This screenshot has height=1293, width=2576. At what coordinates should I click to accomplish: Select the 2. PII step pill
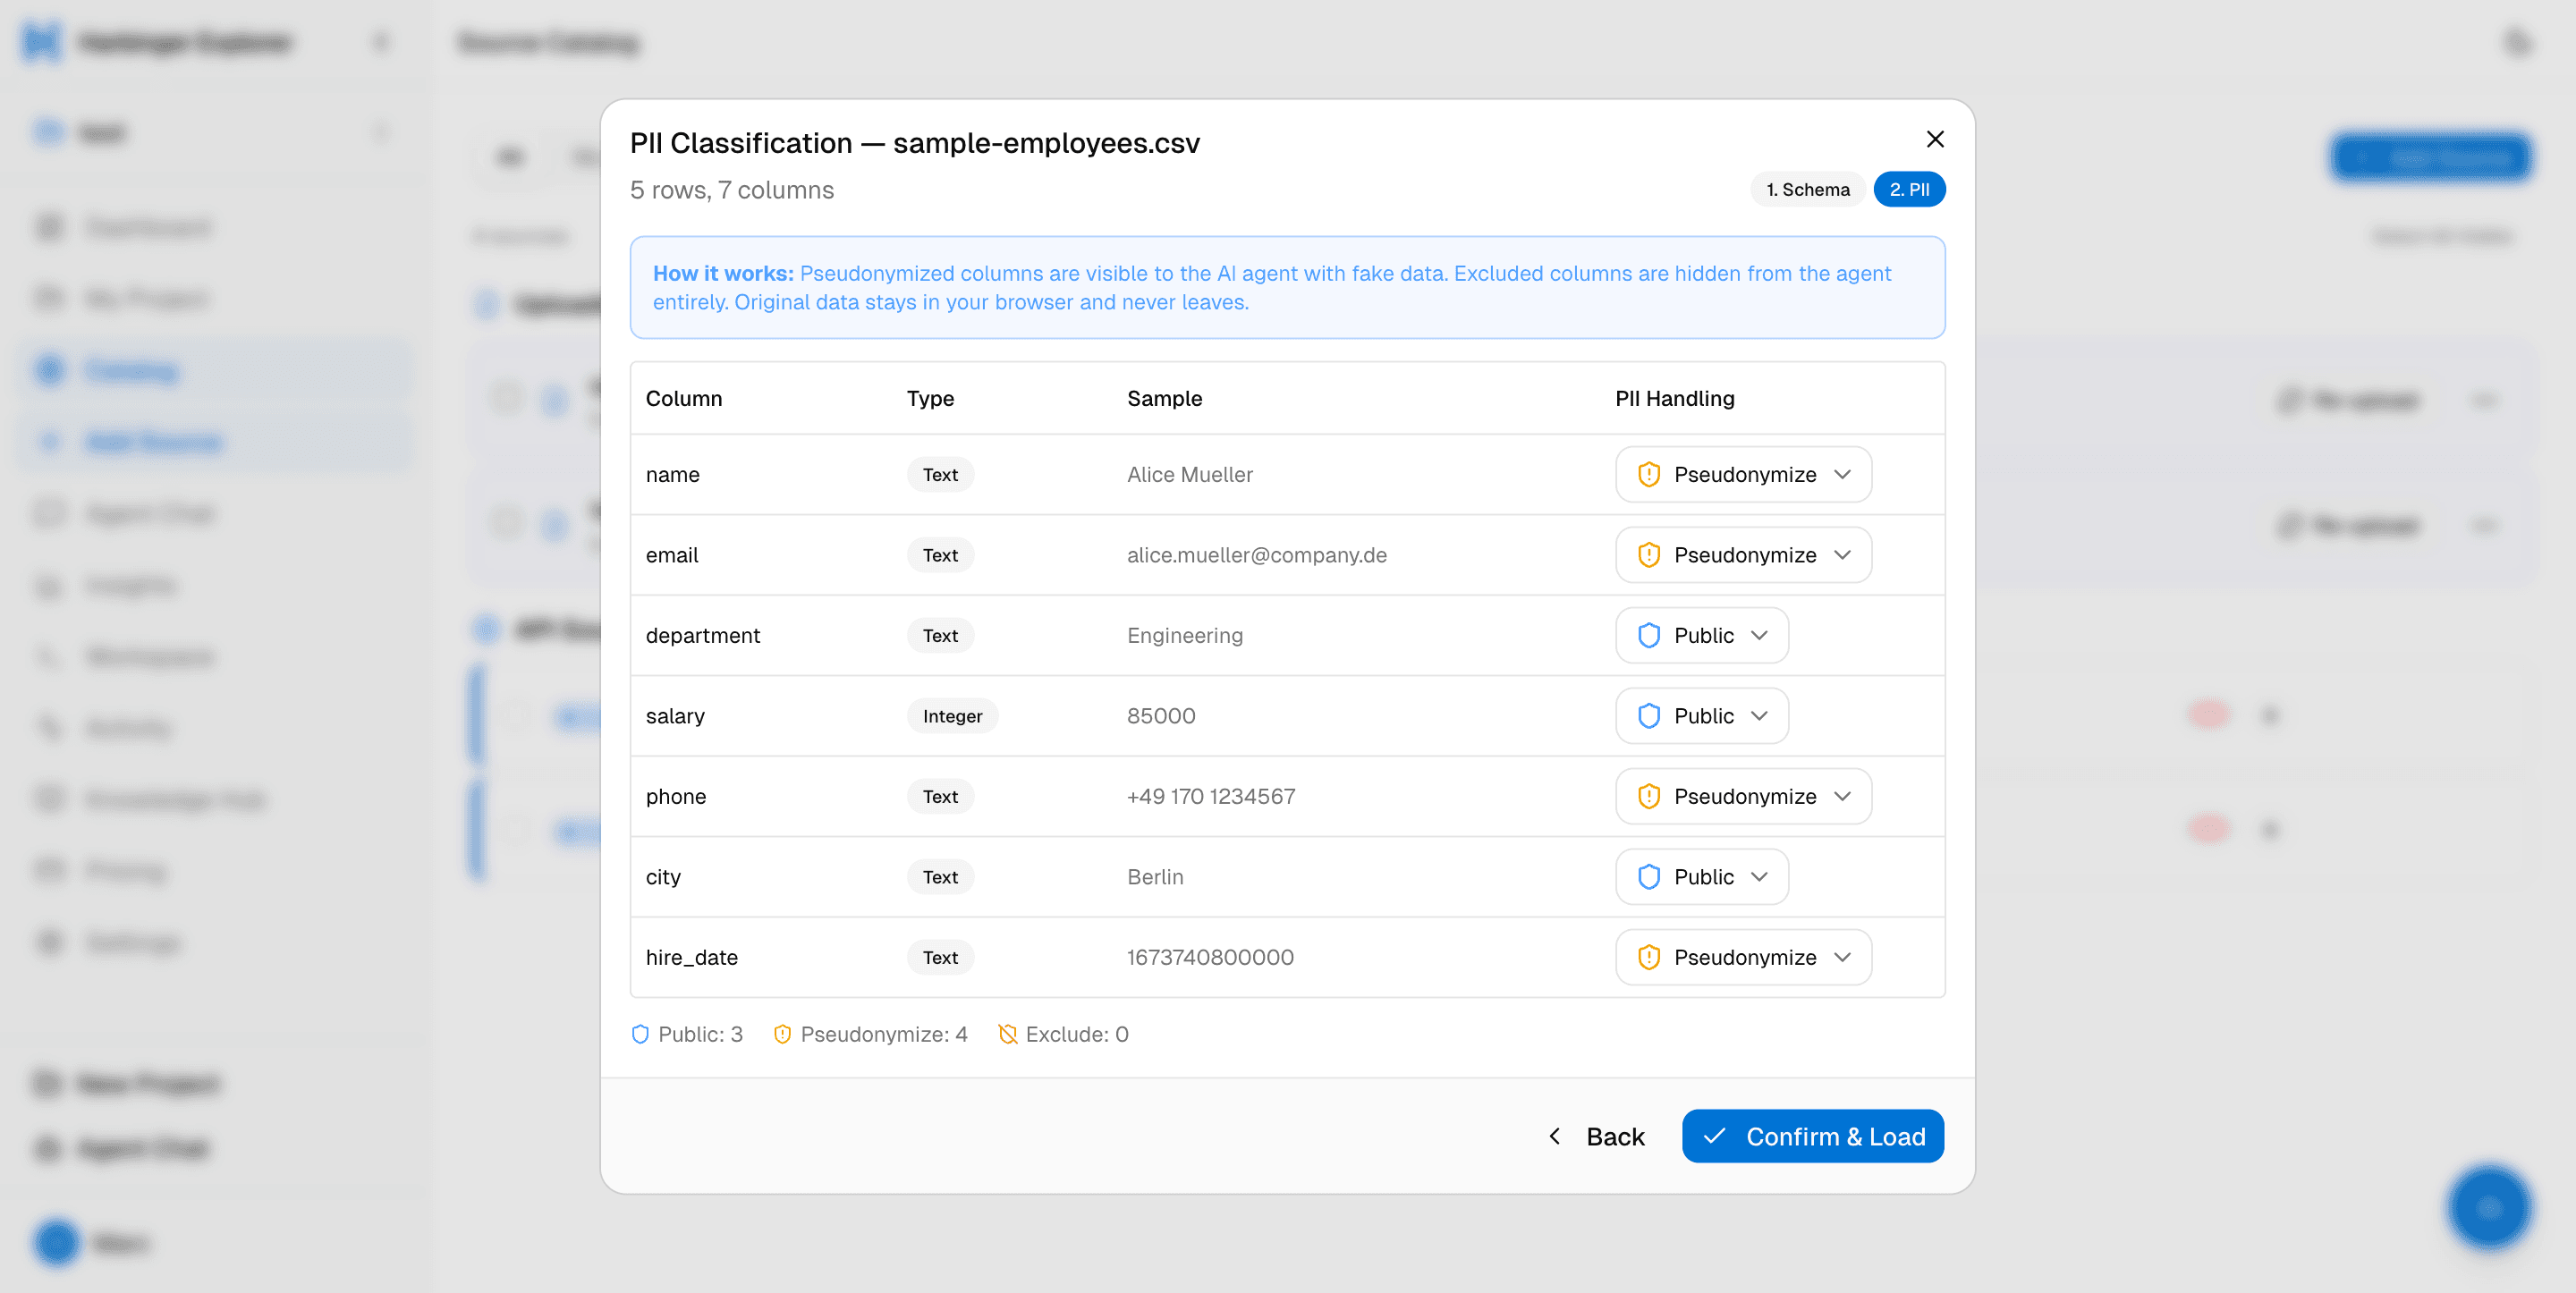pyautogui.click(x=1910, y=189)
